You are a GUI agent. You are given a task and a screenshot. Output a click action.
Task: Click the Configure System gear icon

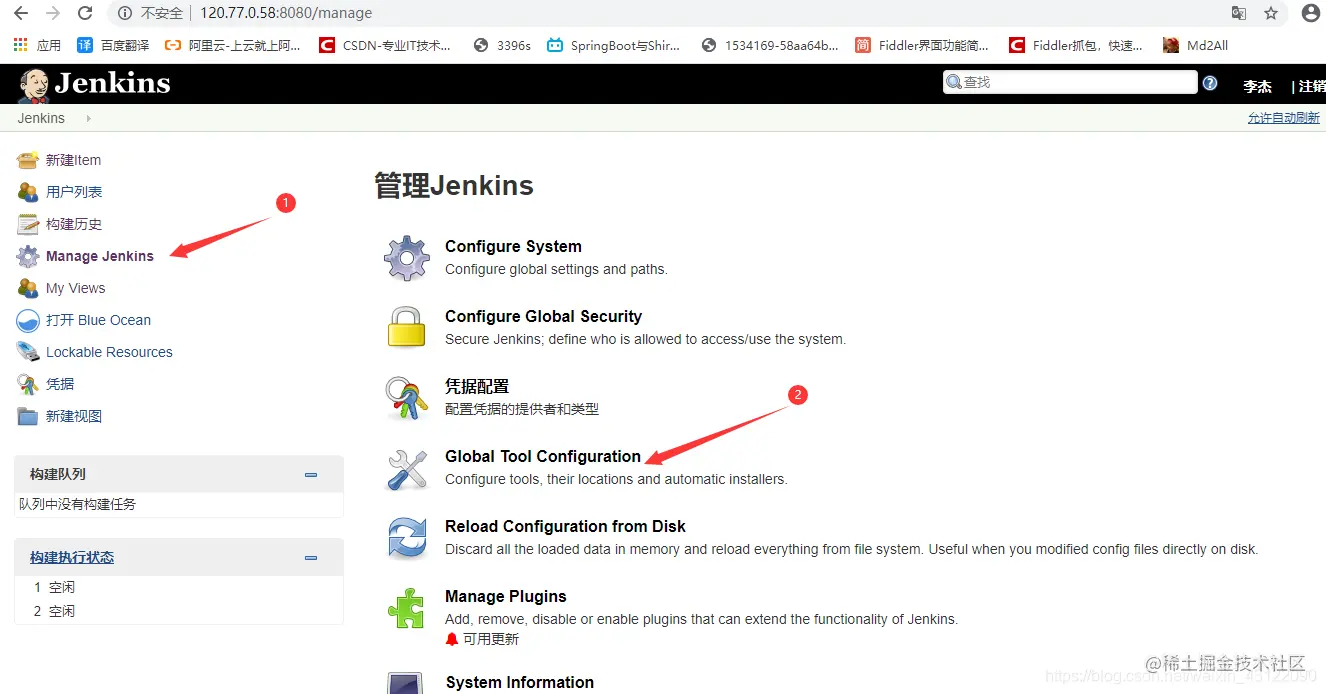pyautogui.click(x=407, y=258)
